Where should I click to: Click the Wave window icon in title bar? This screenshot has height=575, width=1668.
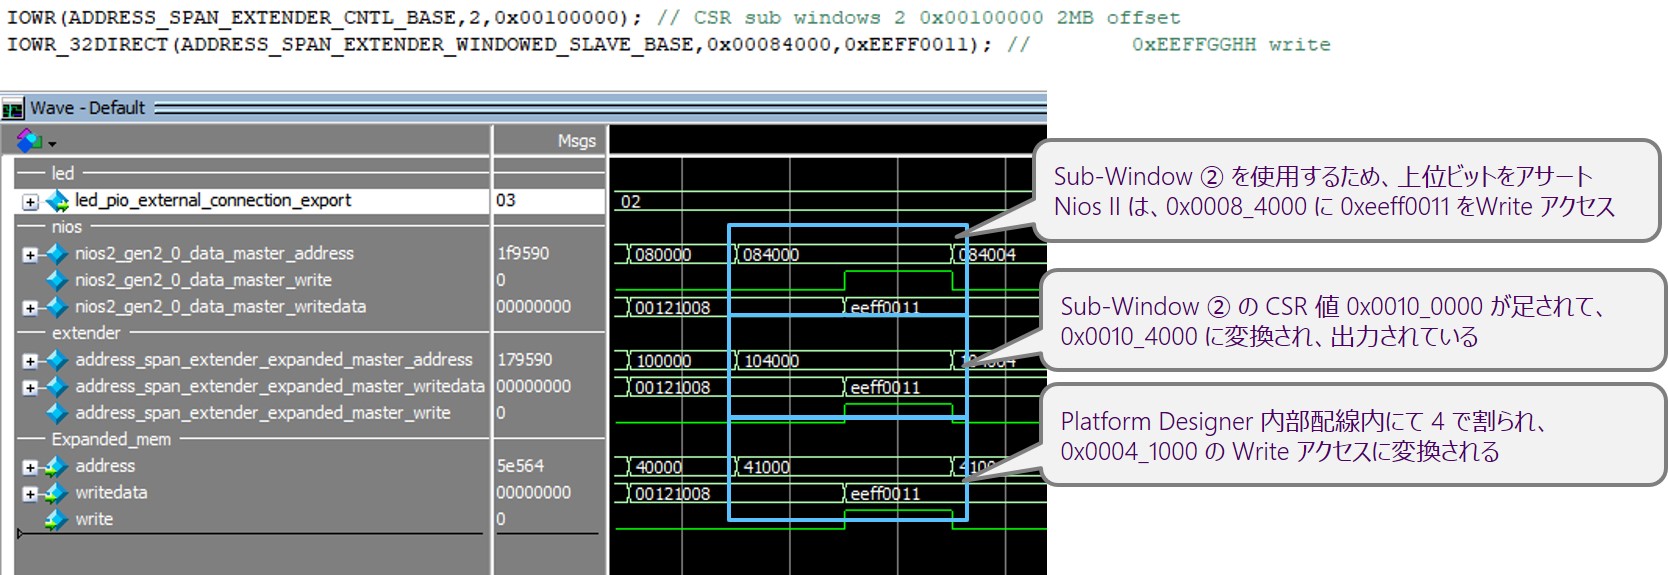tap(12, 109)
